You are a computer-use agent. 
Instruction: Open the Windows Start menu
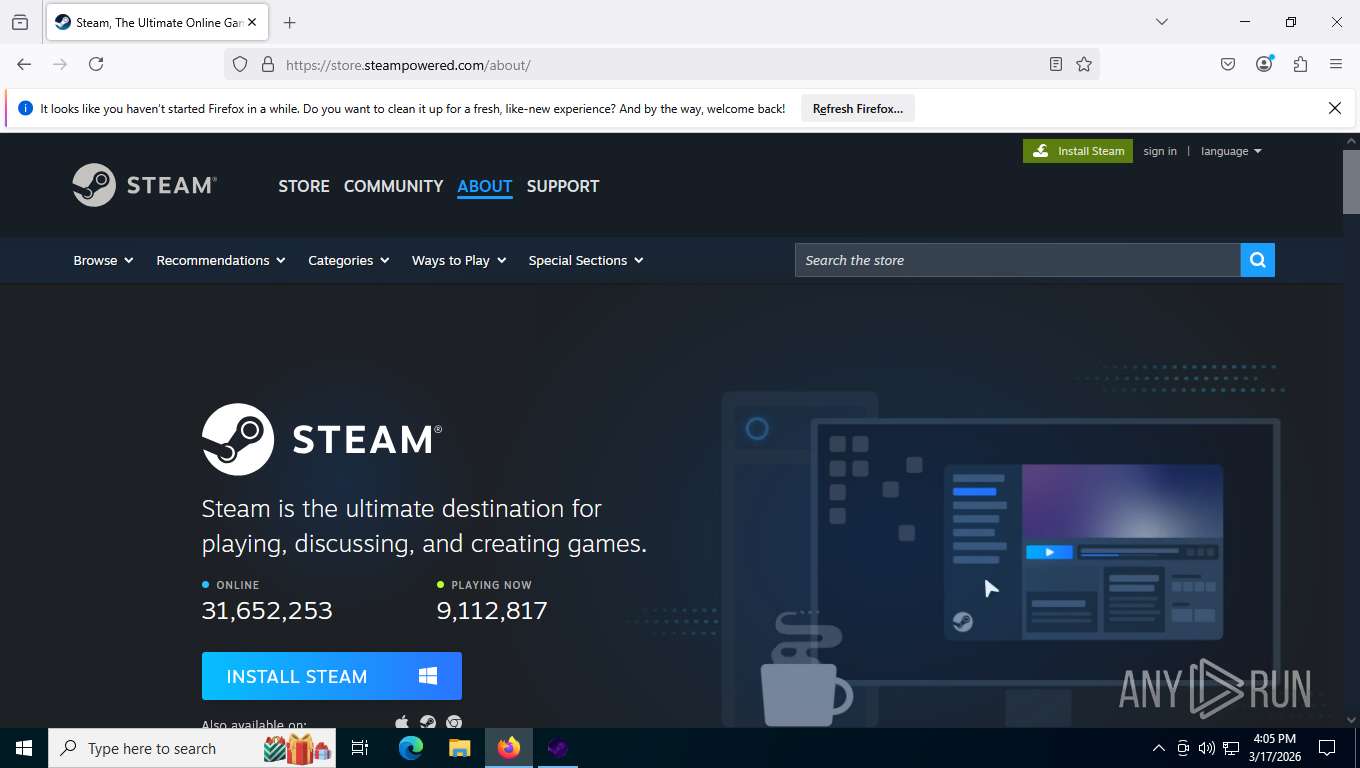coord(24,748)
